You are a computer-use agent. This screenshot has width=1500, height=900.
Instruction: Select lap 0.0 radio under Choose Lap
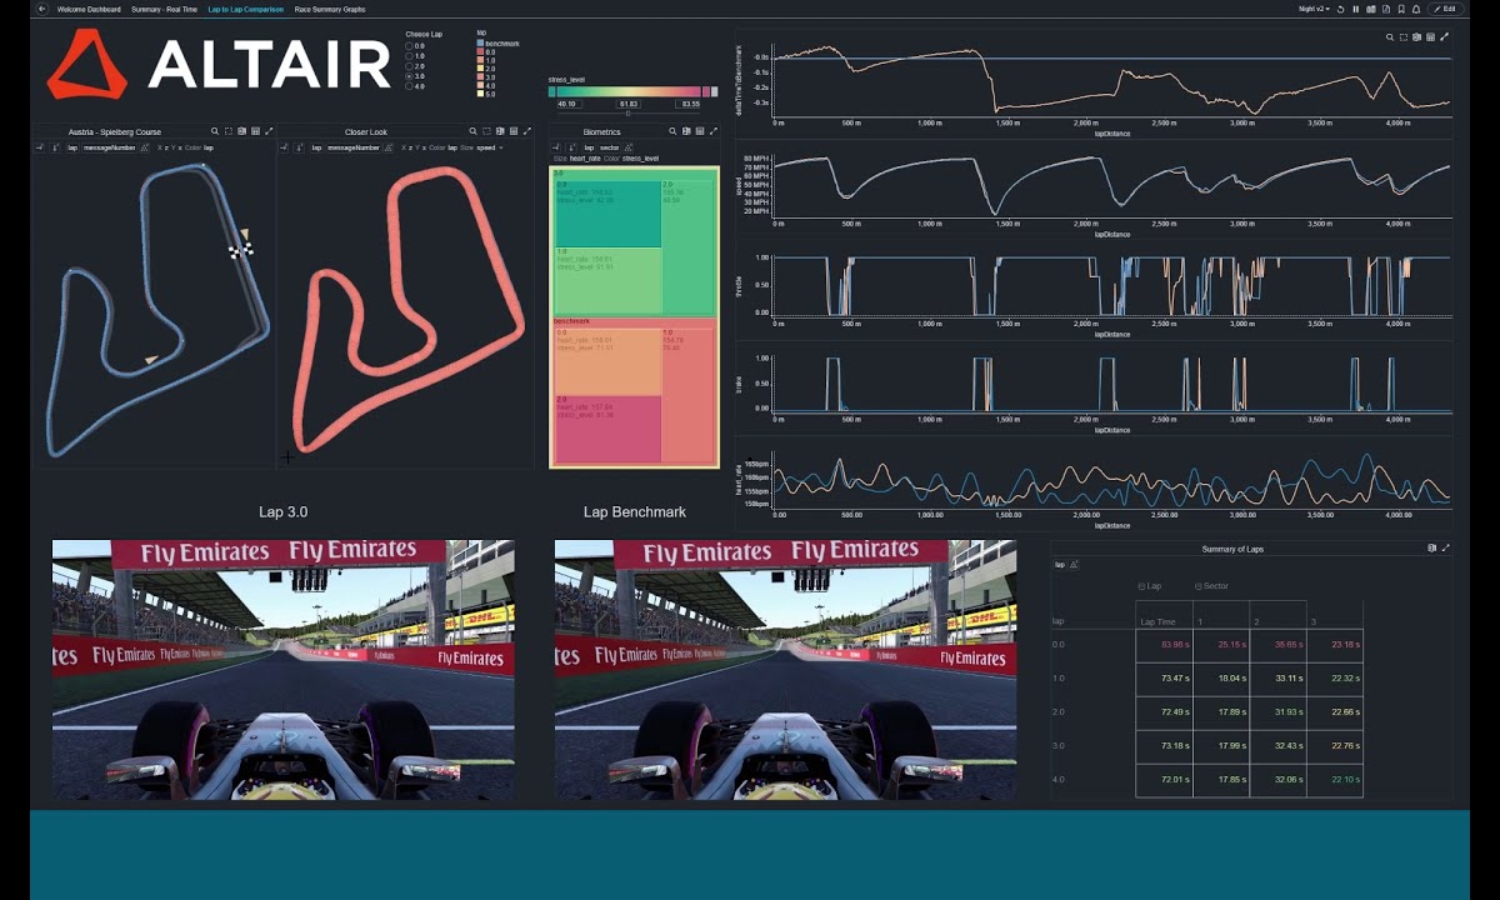[x=409, y=46]
